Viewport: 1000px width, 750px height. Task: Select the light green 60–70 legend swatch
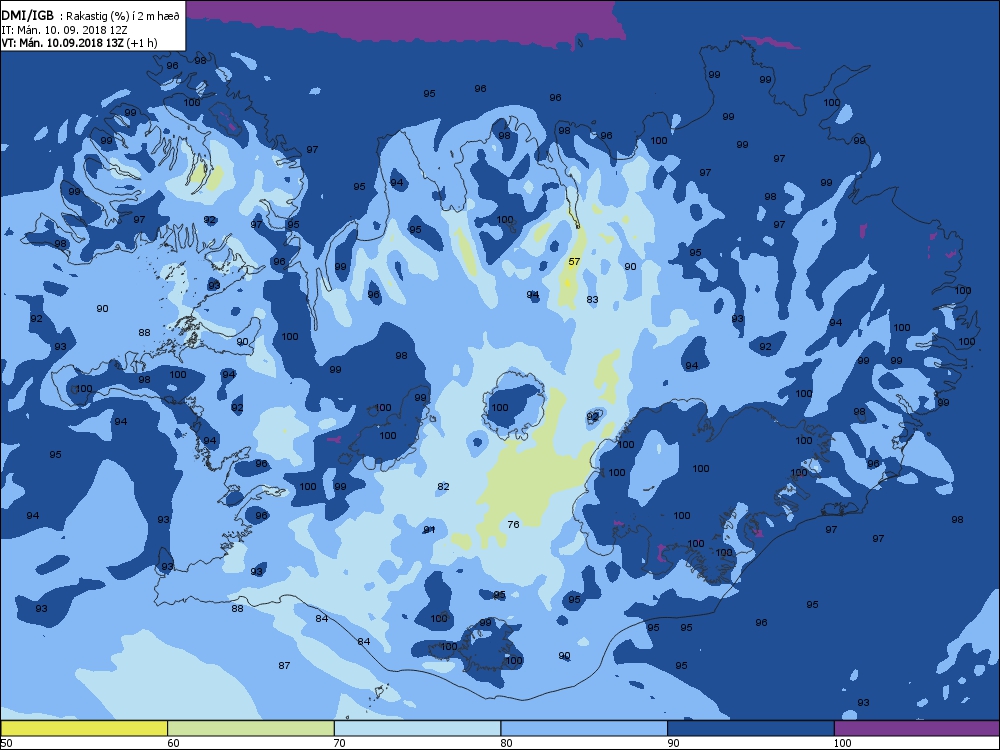tap(251, 728)
